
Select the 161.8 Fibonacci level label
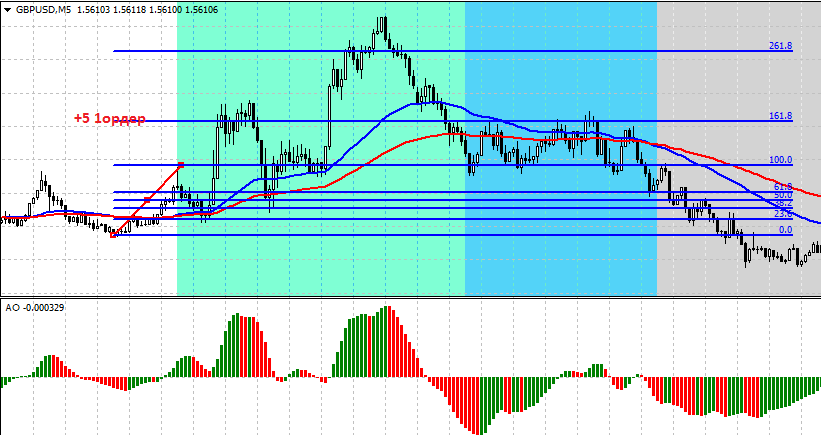pos(780,116)
